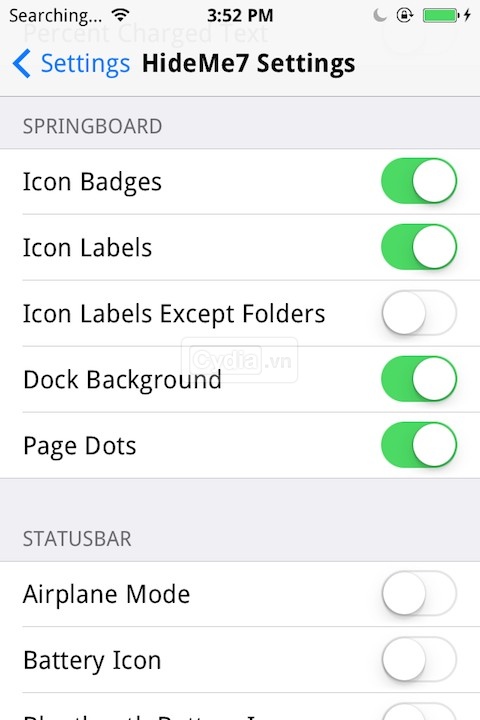Tap the Cydia.vn watermark
Image resolution: width=480 pixels, height=720 pixels.
click(x=239, y=360)
